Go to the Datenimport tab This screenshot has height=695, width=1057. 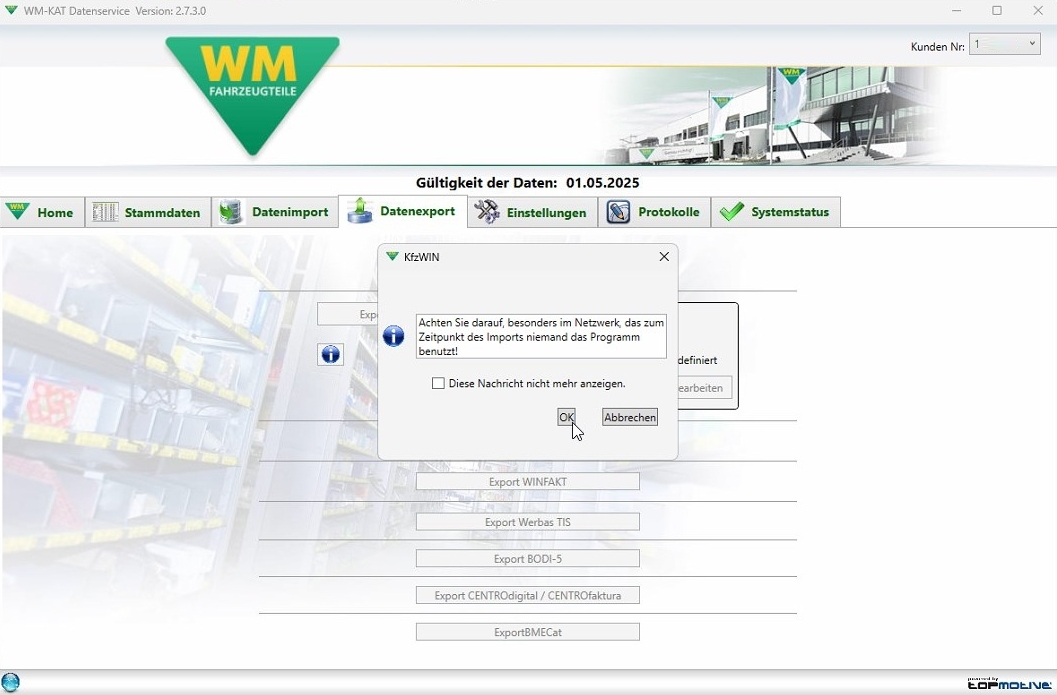[274, 212]
